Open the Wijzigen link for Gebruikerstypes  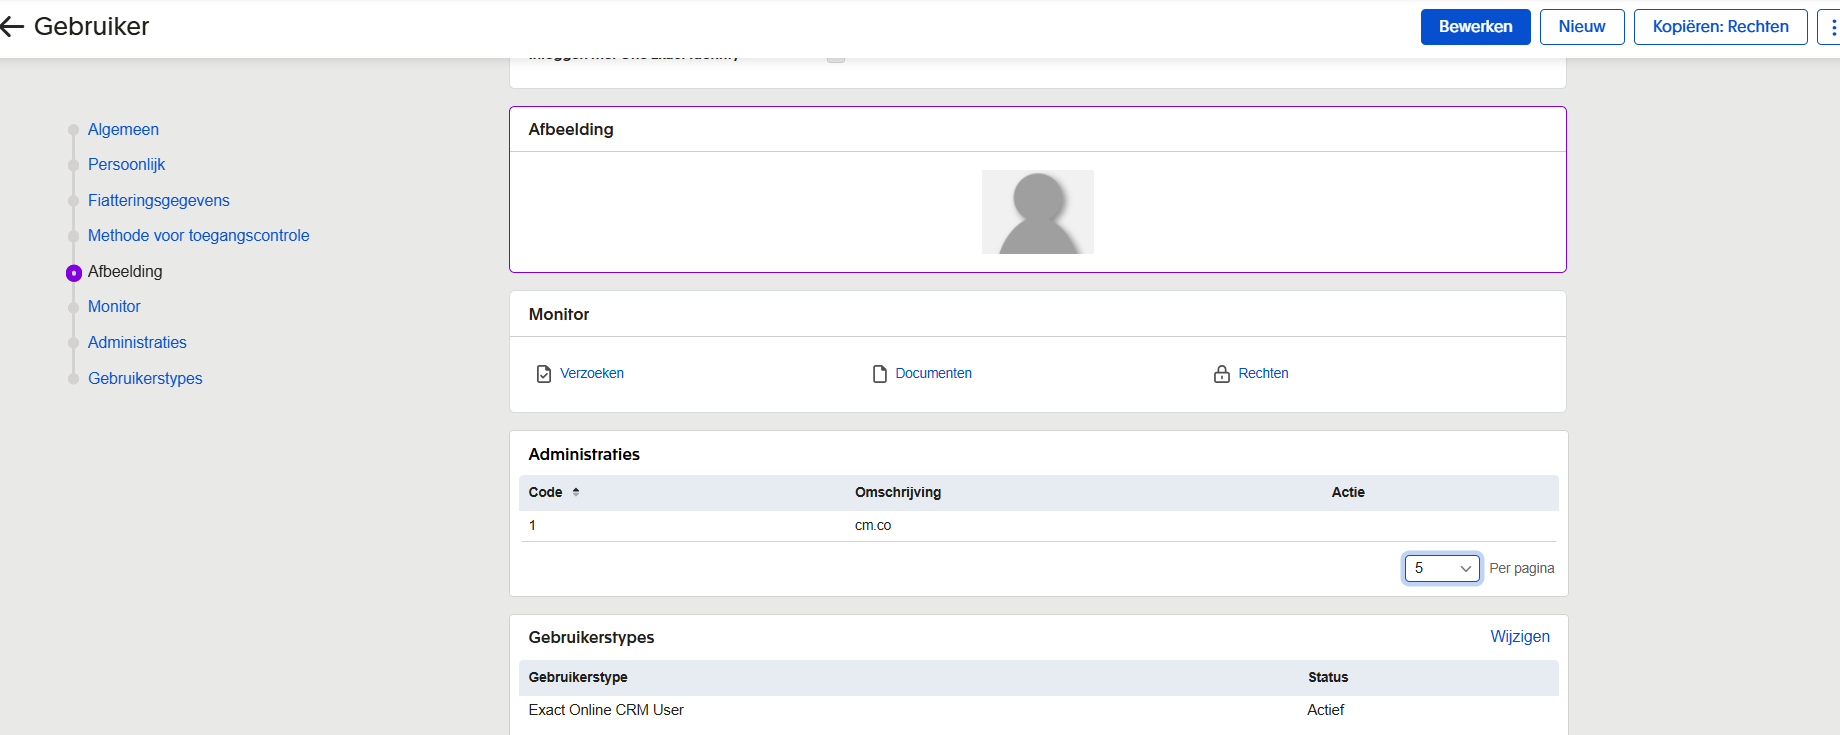coord(1520,637)
